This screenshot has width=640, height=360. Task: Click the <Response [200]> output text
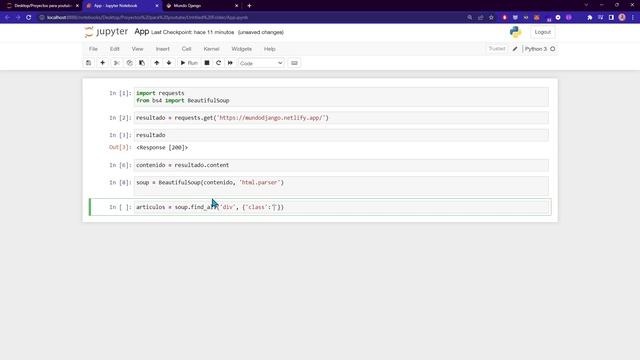(x=162, y=147)
